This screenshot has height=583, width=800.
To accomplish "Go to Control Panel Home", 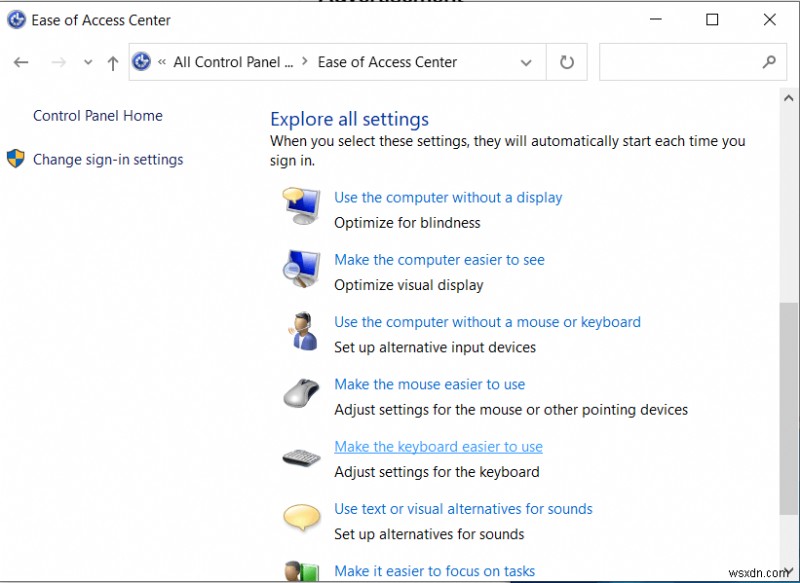I will point(97,115).
